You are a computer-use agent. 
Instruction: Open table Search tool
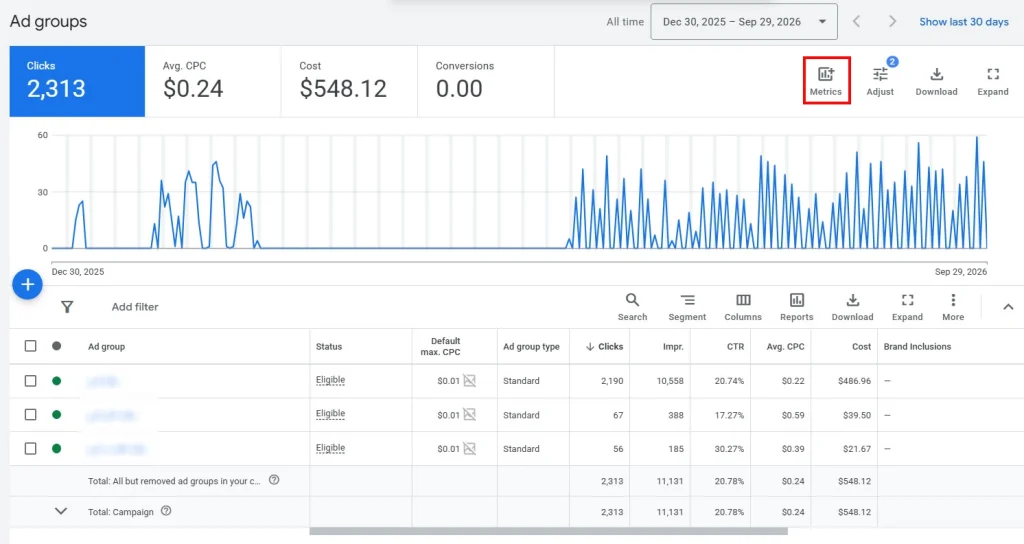point(632,307)
